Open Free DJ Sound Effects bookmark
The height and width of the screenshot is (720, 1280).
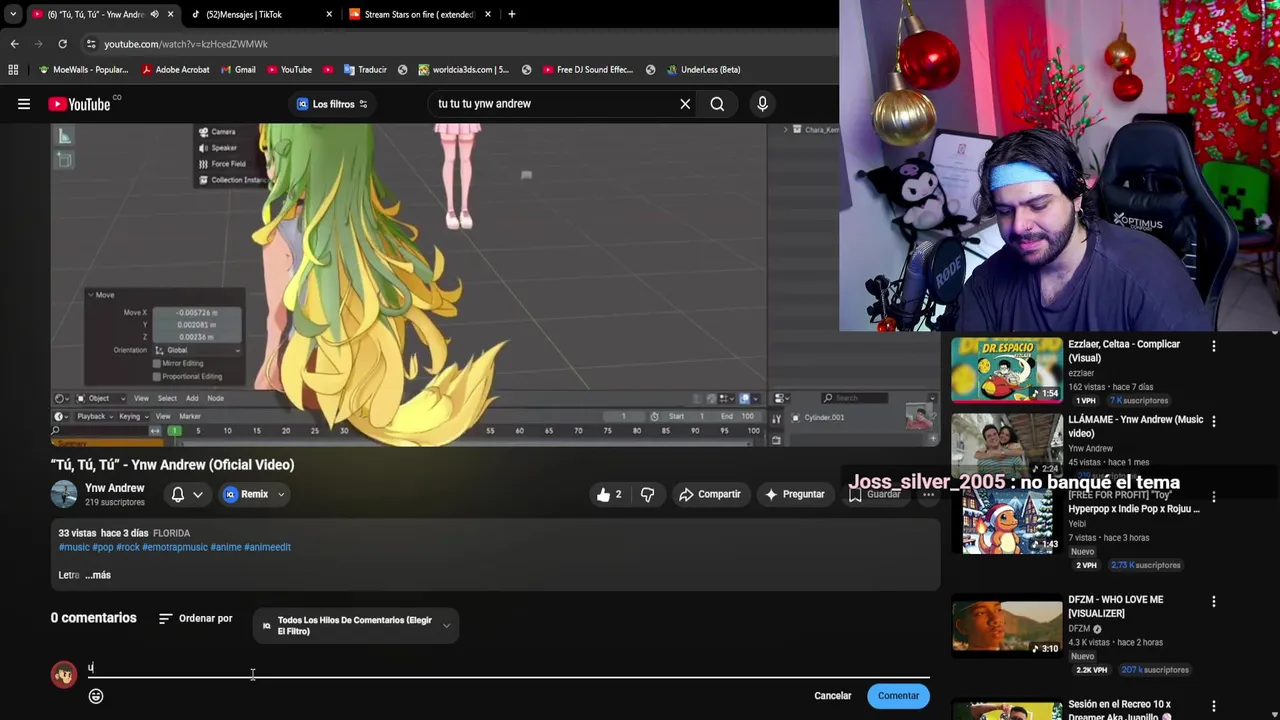588,70
